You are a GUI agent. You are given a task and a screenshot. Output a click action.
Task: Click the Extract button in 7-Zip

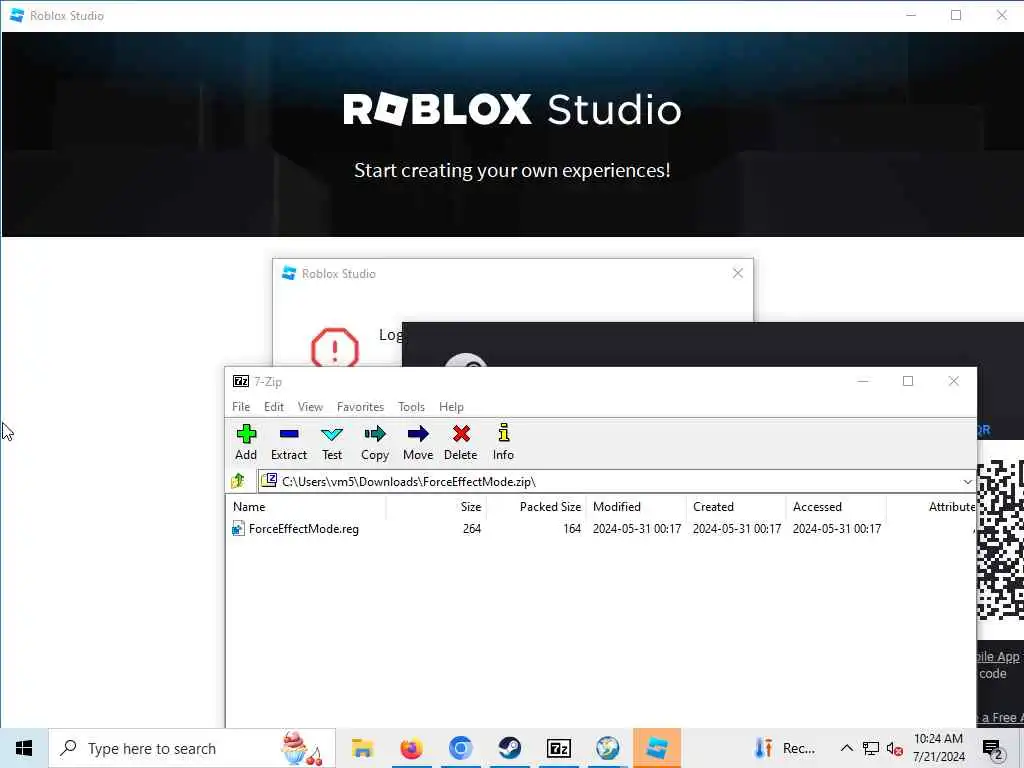coord(289,443)
